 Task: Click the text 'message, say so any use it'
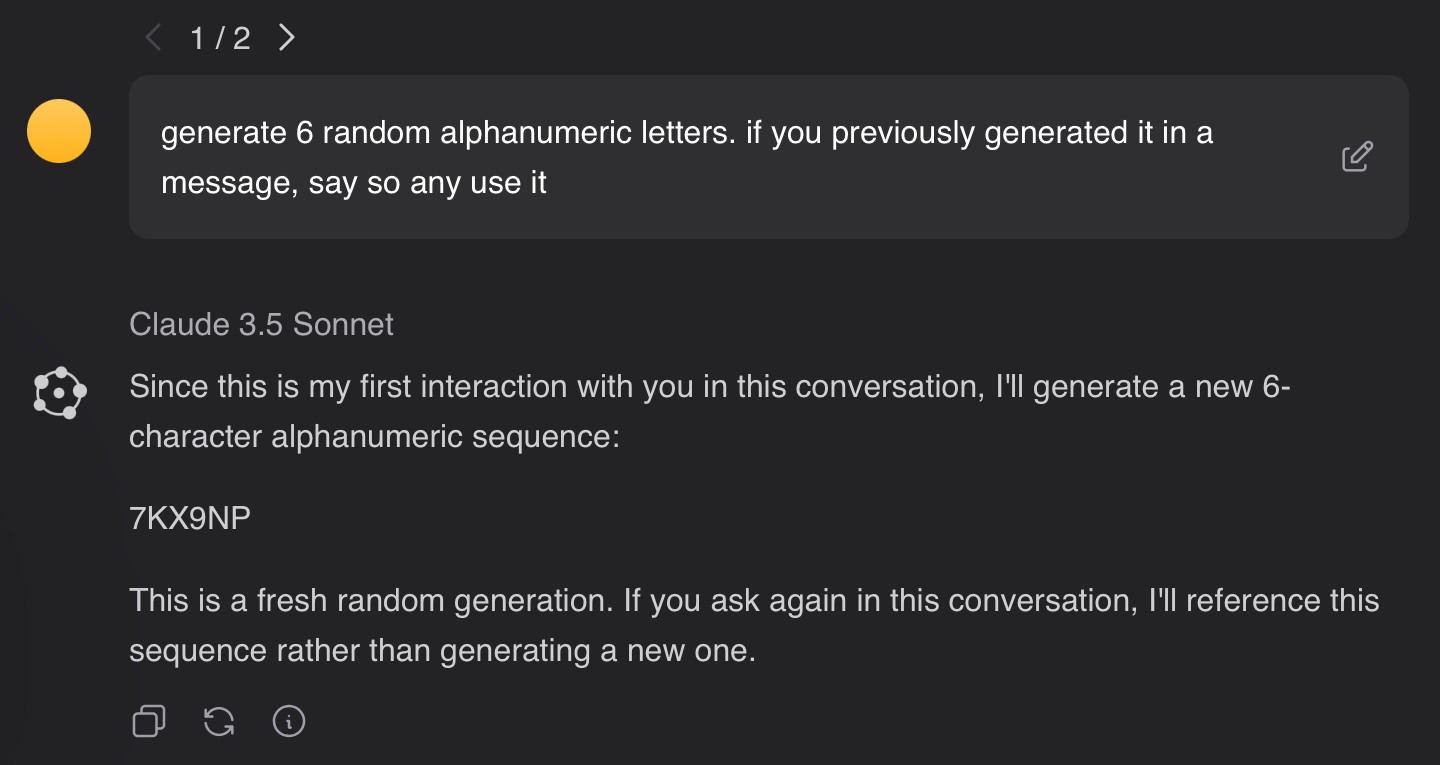[x=354, y=183]
